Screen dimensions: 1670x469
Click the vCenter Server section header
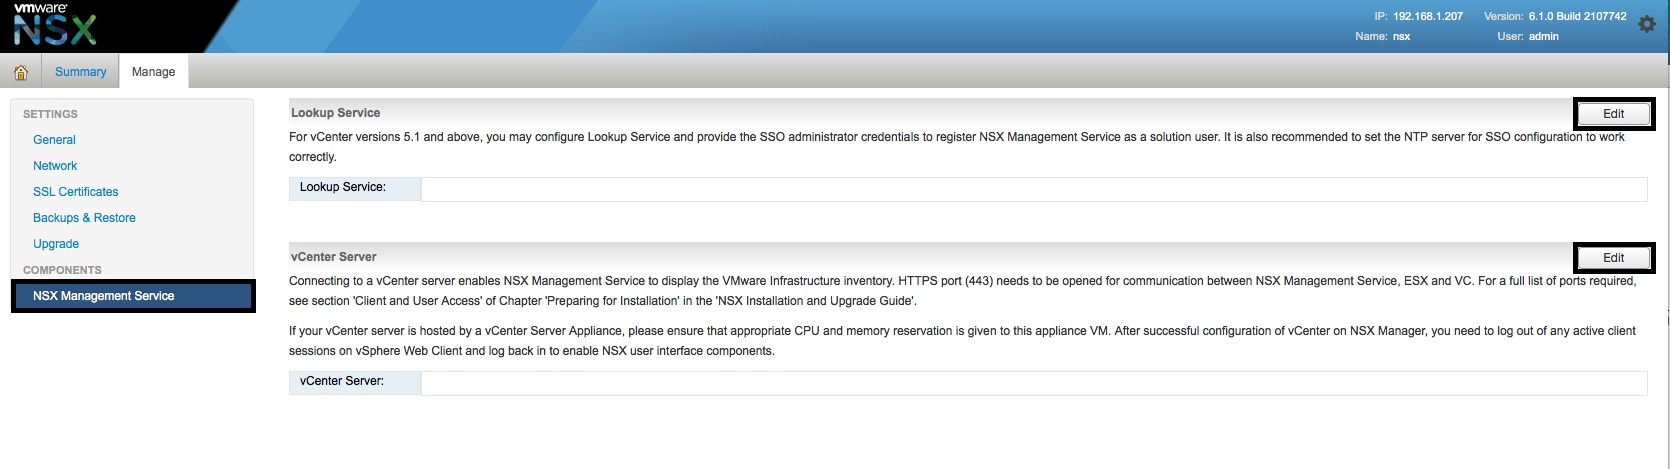[334, 257]
